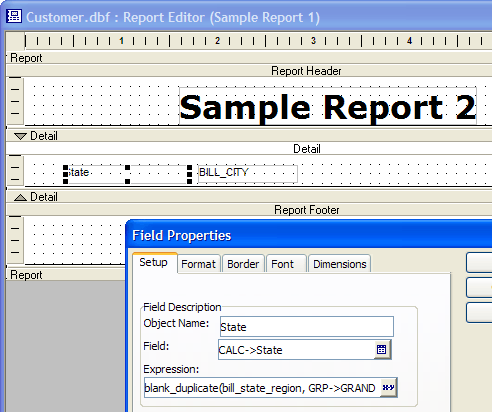Click the Customer.dbf Report Editor title bar text
This screenshot has height=412, width=492.
click(x=173, y=17)
